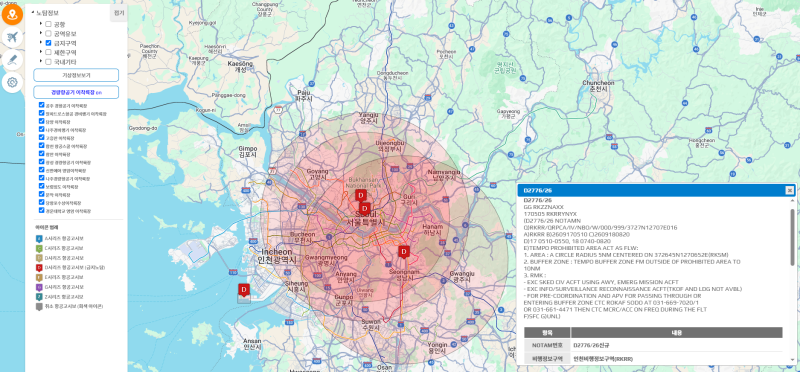Screen dimensions: 800x372
Task: Uncheck the 금지구역 layer checkbox
Action: click(48, 43)
